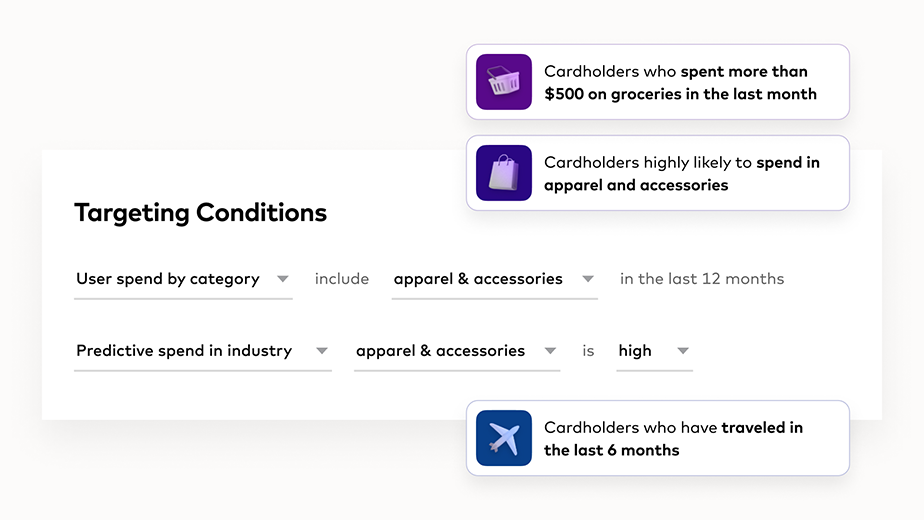Expand the second-row 'apparel & accessories' industry dropdown

456,352
